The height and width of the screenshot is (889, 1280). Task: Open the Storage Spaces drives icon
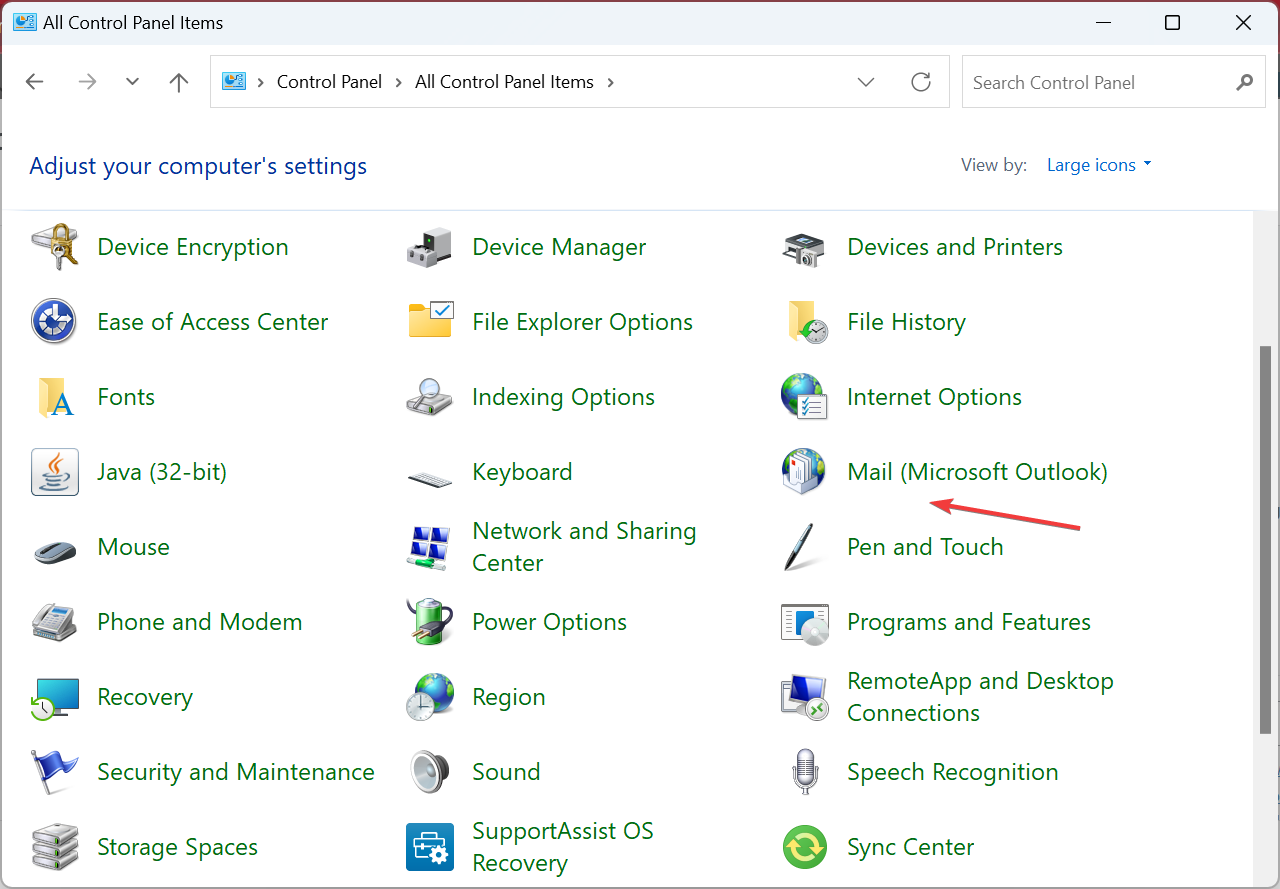click(54, 847)
